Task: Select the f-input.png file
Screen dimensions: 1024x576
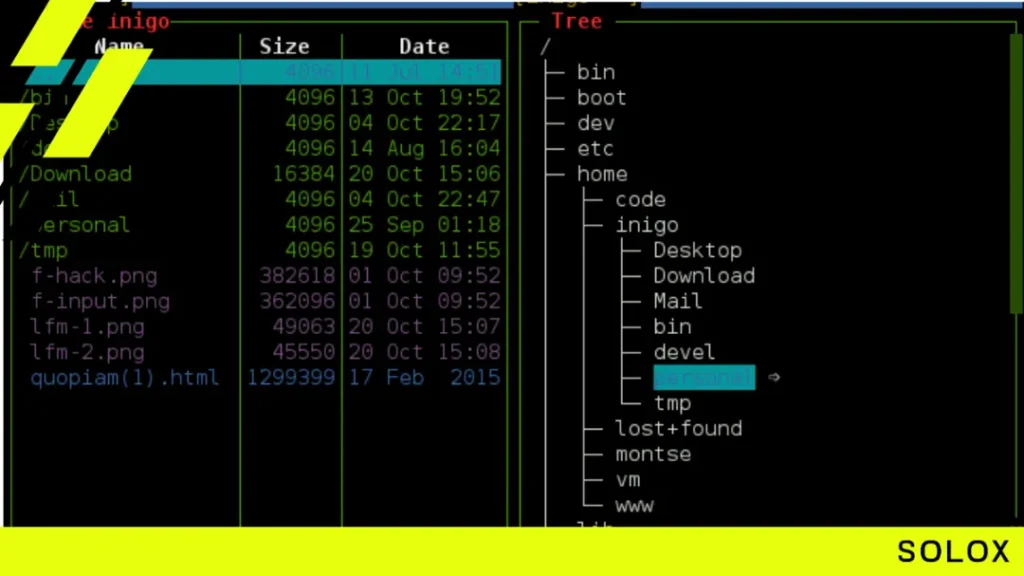Action: pos(101,301)
